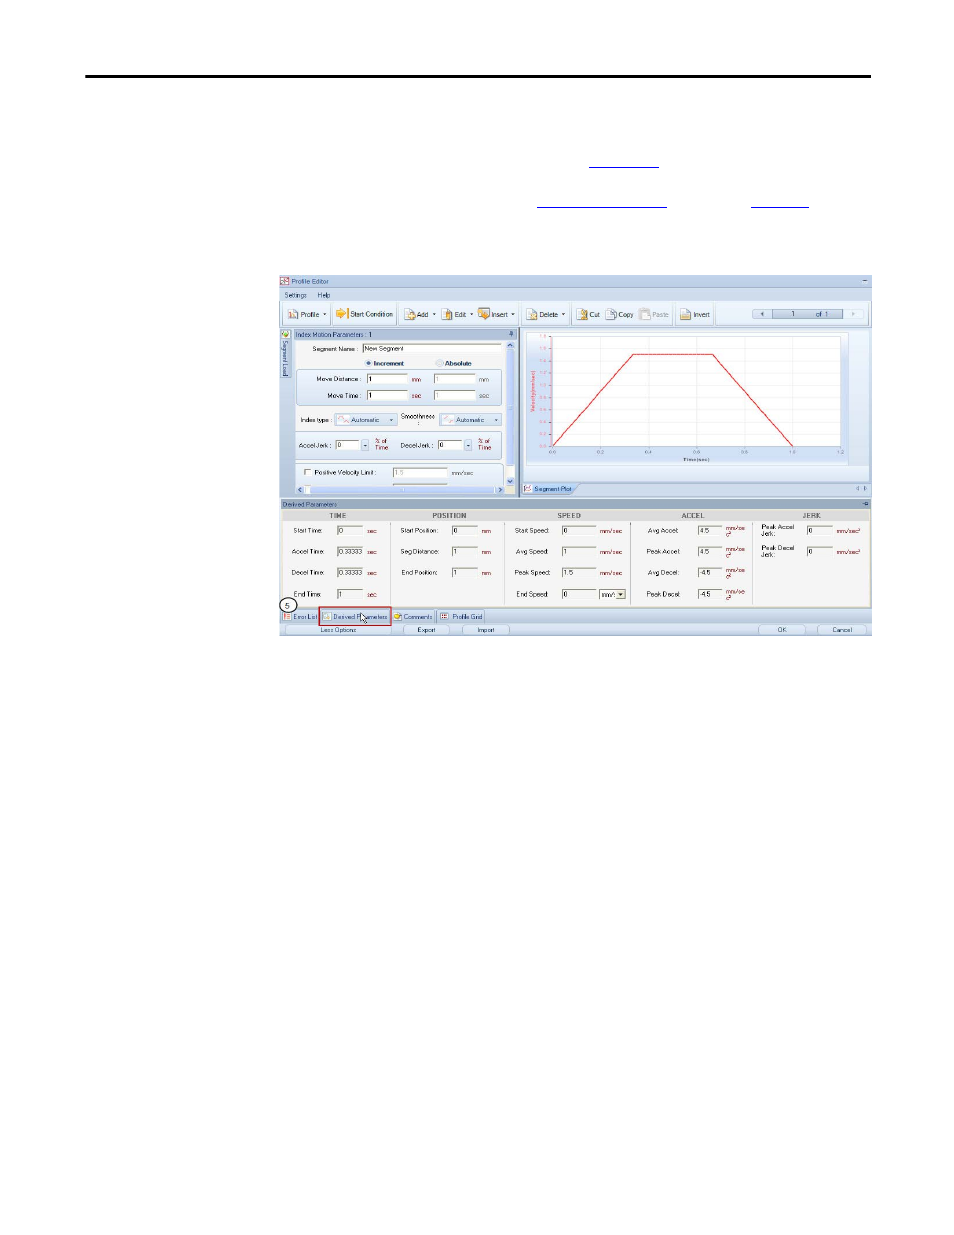Image resolution: width=954 pixels, height=1235 pixels.
Task: Click the Profile Editor window icon
Action: pyautogui.click(x=285, y=281)
